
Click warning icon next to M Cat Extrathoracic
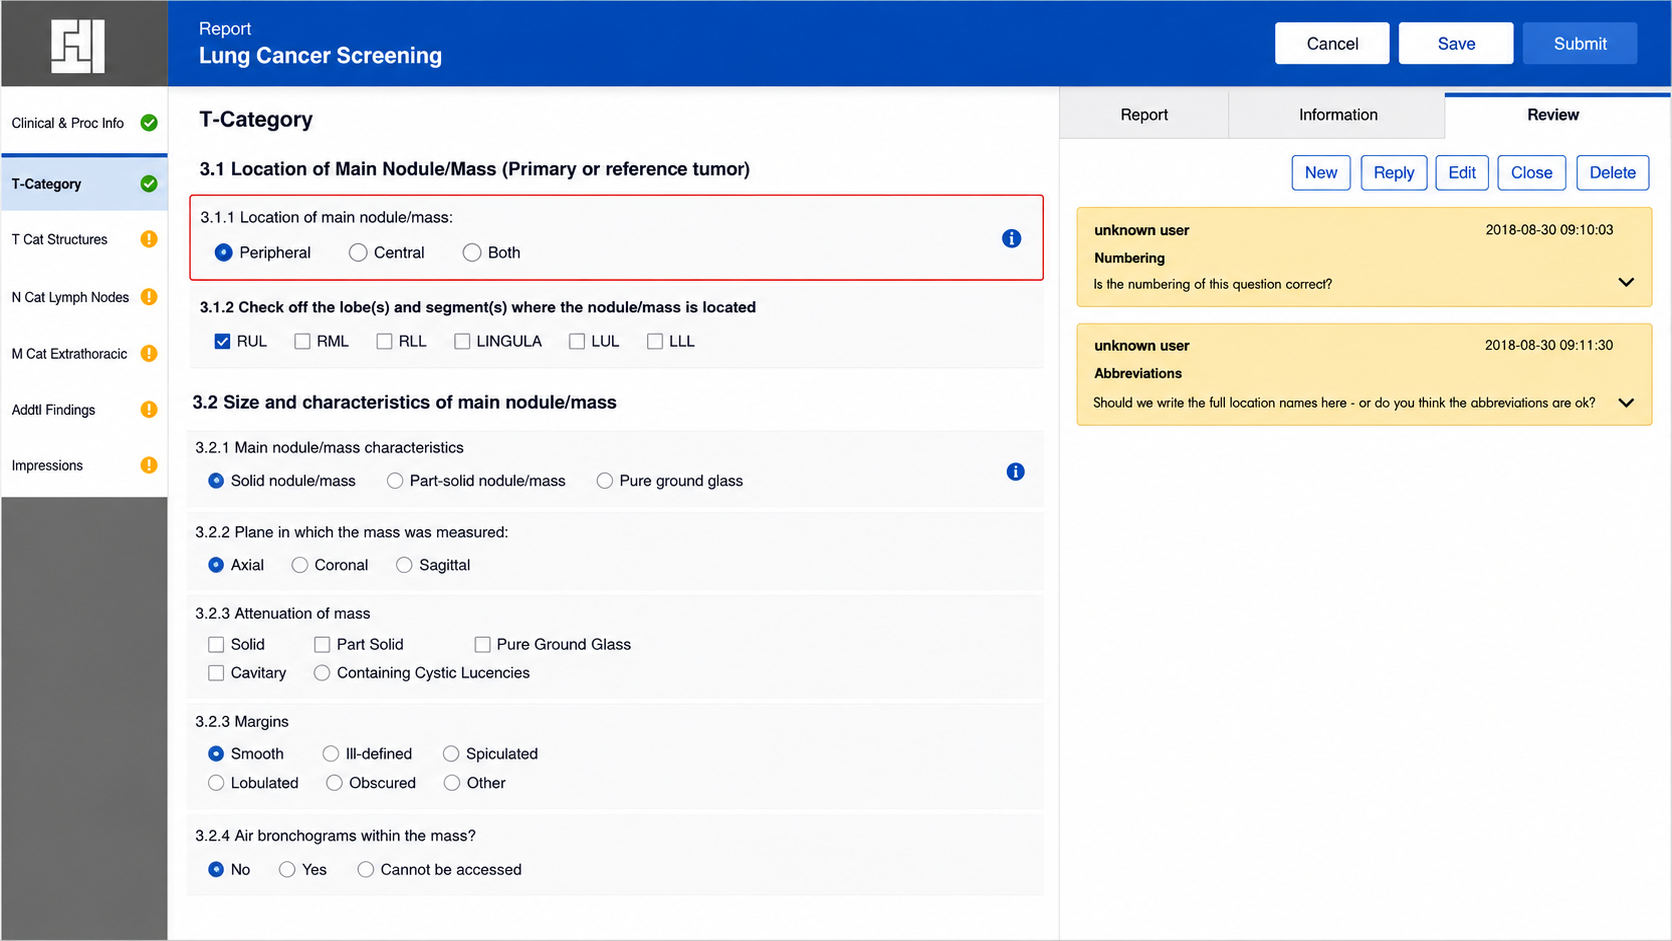(x=149, y=353)
